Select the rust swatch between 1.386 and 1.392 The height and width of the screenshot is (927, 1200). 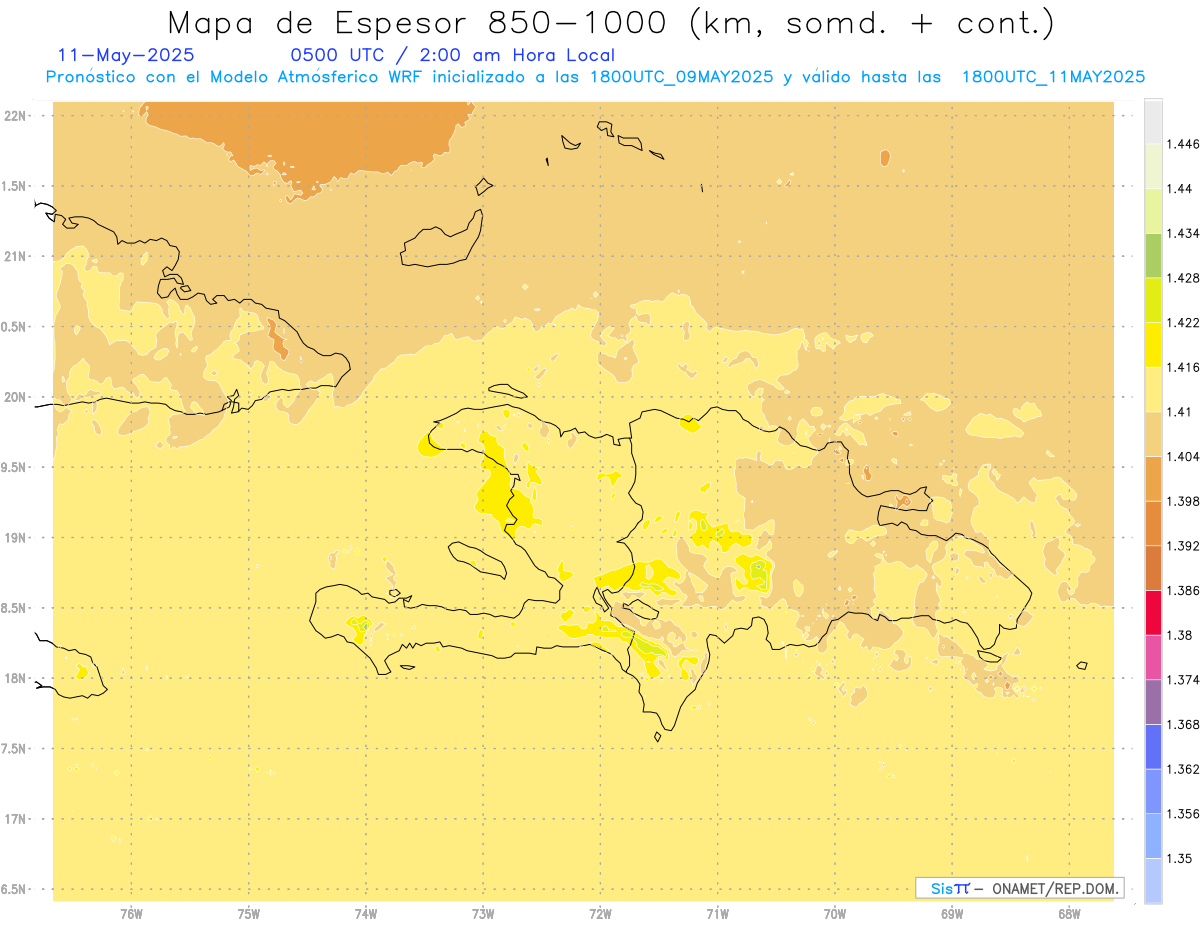pos(1153,568)
